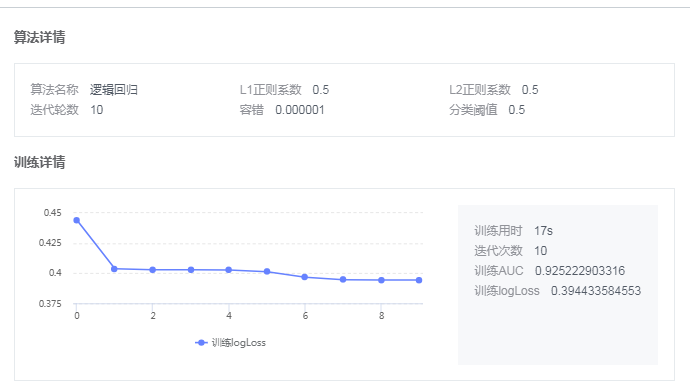690x390 pixels.
Task: Click the 训练logLoss value 0.394433584553
Action: point(596,291)
